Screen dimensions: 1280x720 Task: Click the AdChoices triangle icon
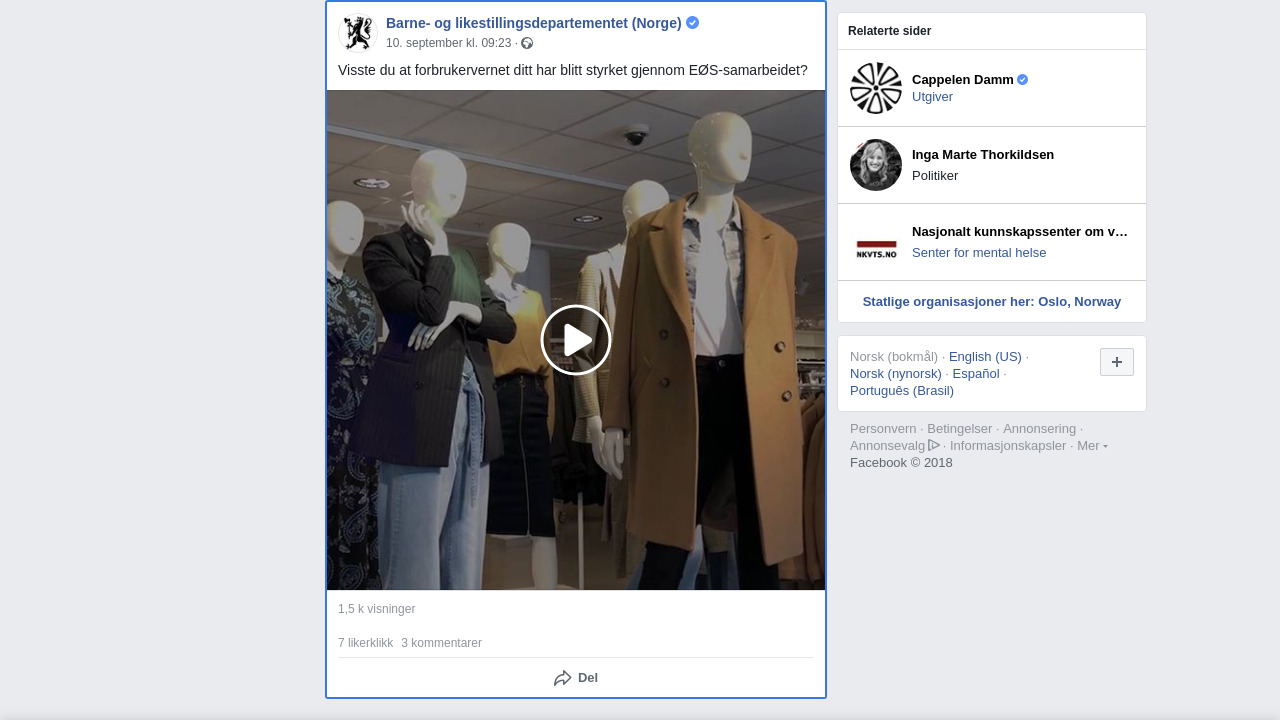934,445
